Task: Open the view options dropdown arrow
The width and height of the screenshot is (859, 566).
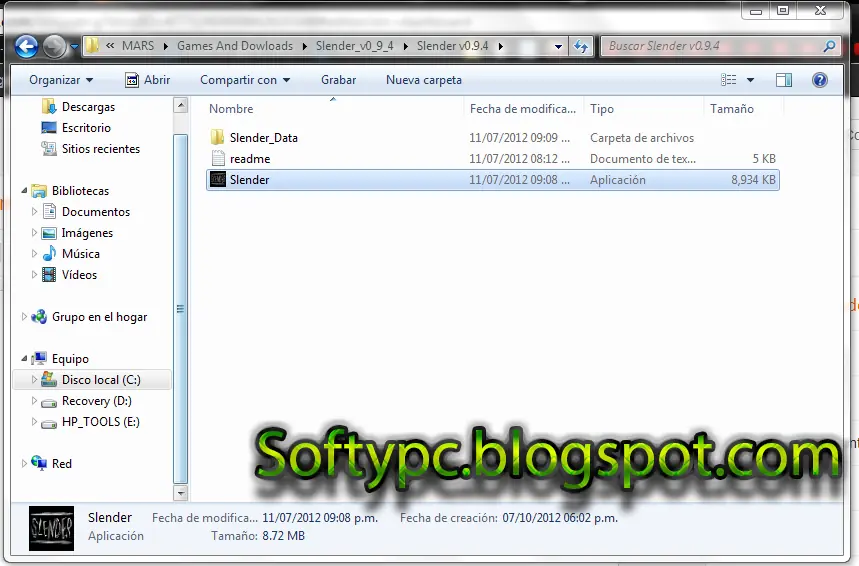Action: (751, 80)
